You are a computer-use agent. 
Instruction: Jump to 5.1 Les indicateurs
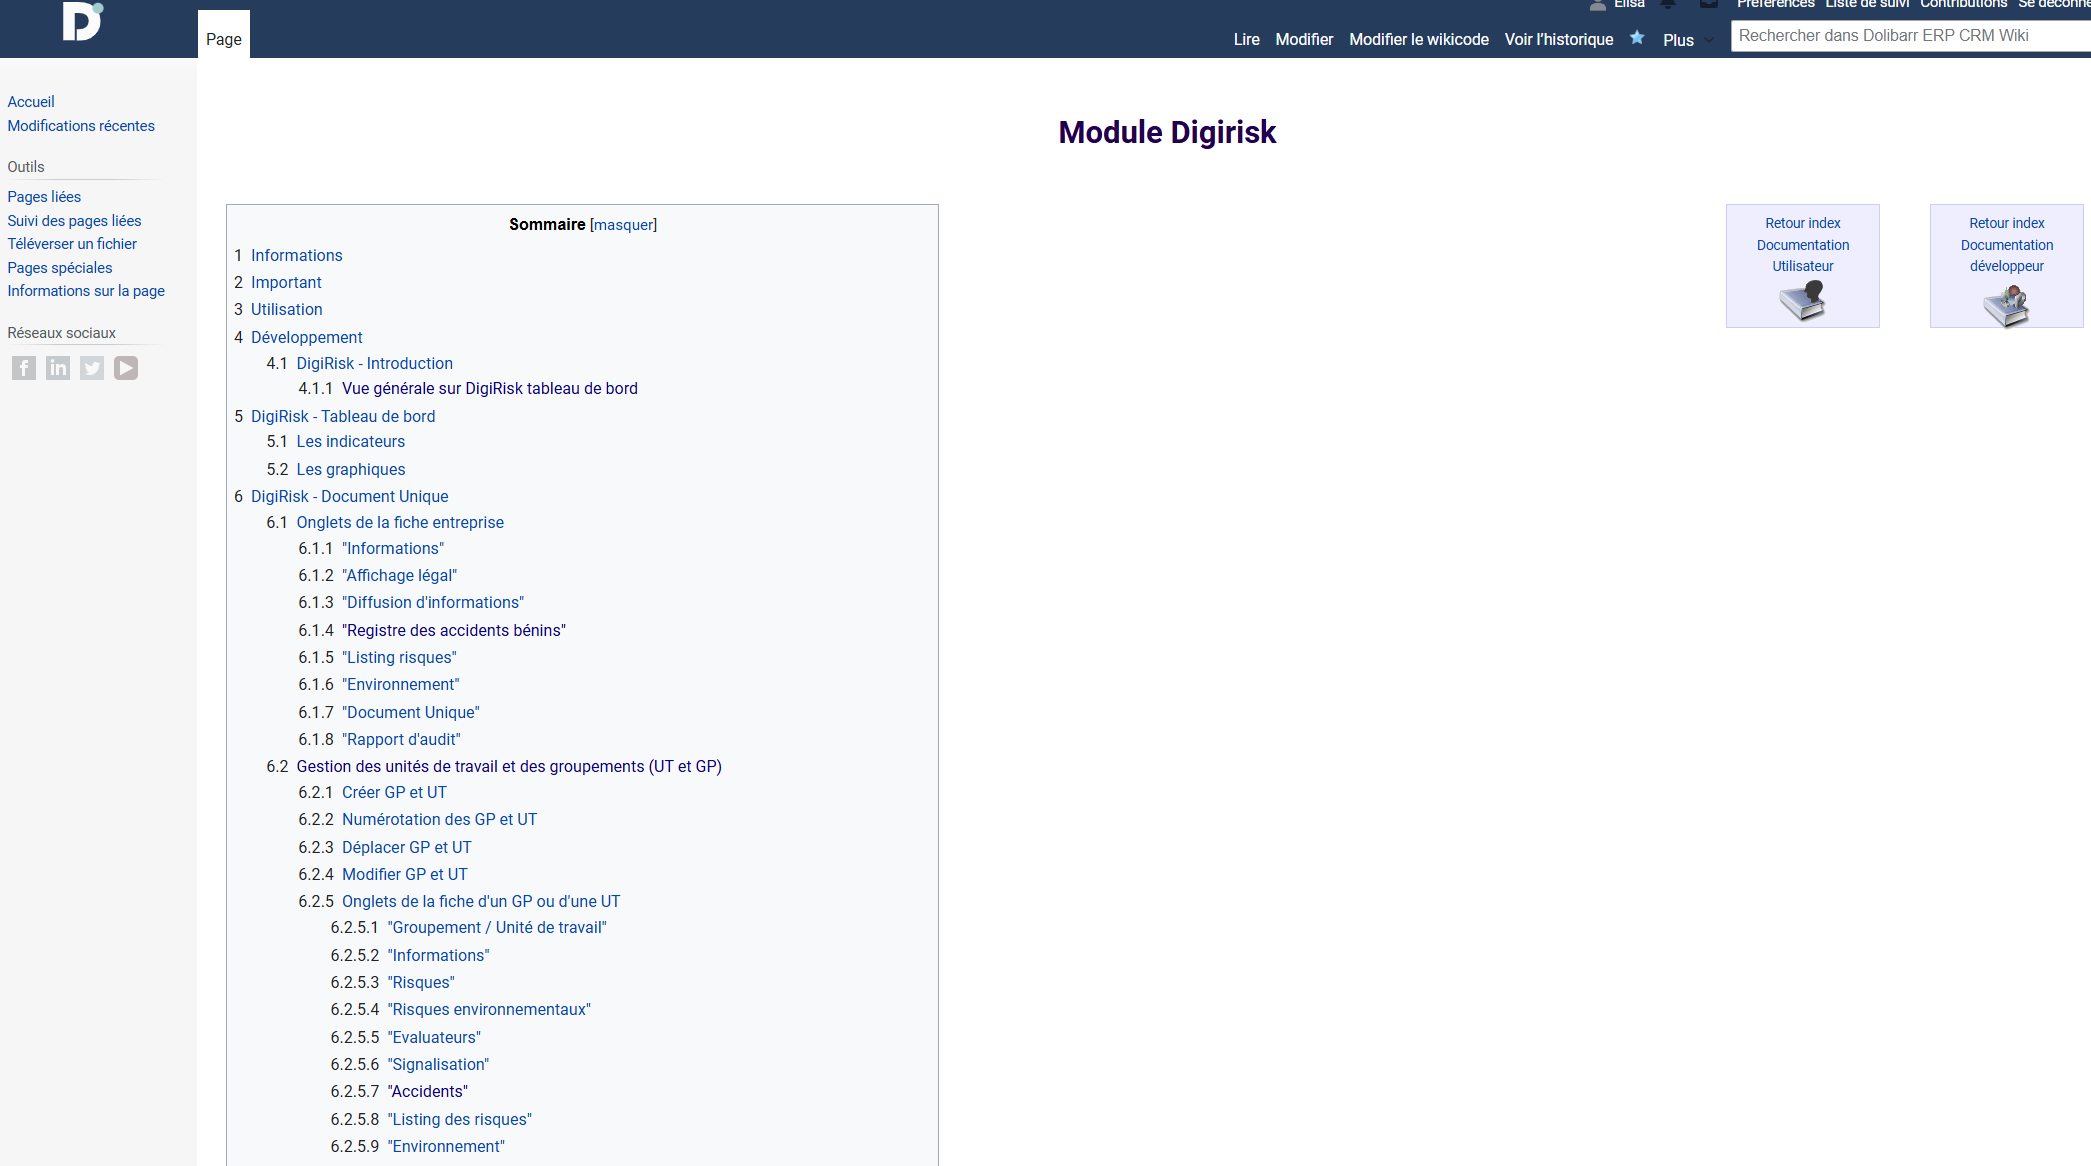tap(350, 441)
